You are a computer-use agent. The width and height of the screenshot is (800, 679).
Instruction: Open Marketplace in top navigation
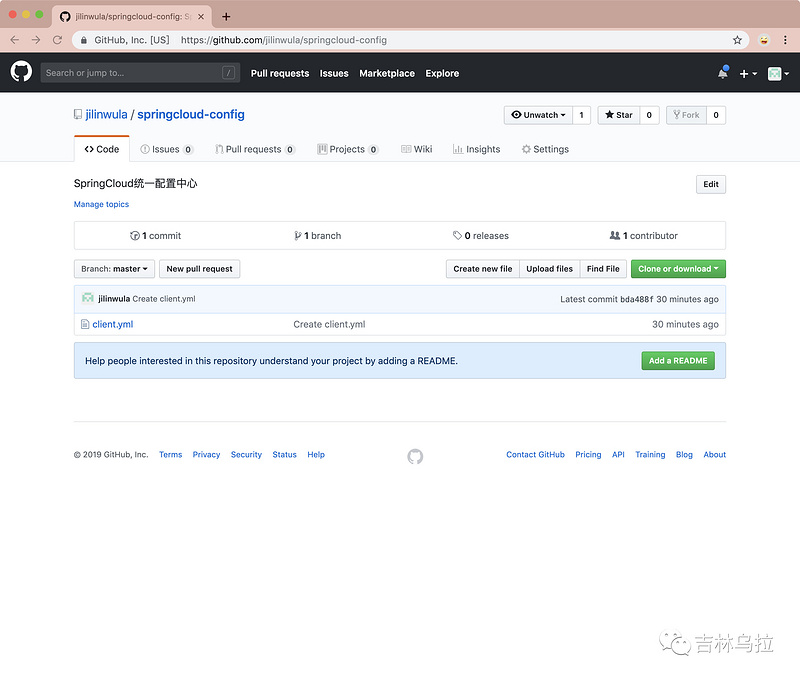pyautogui.click(x=387, y=73)
